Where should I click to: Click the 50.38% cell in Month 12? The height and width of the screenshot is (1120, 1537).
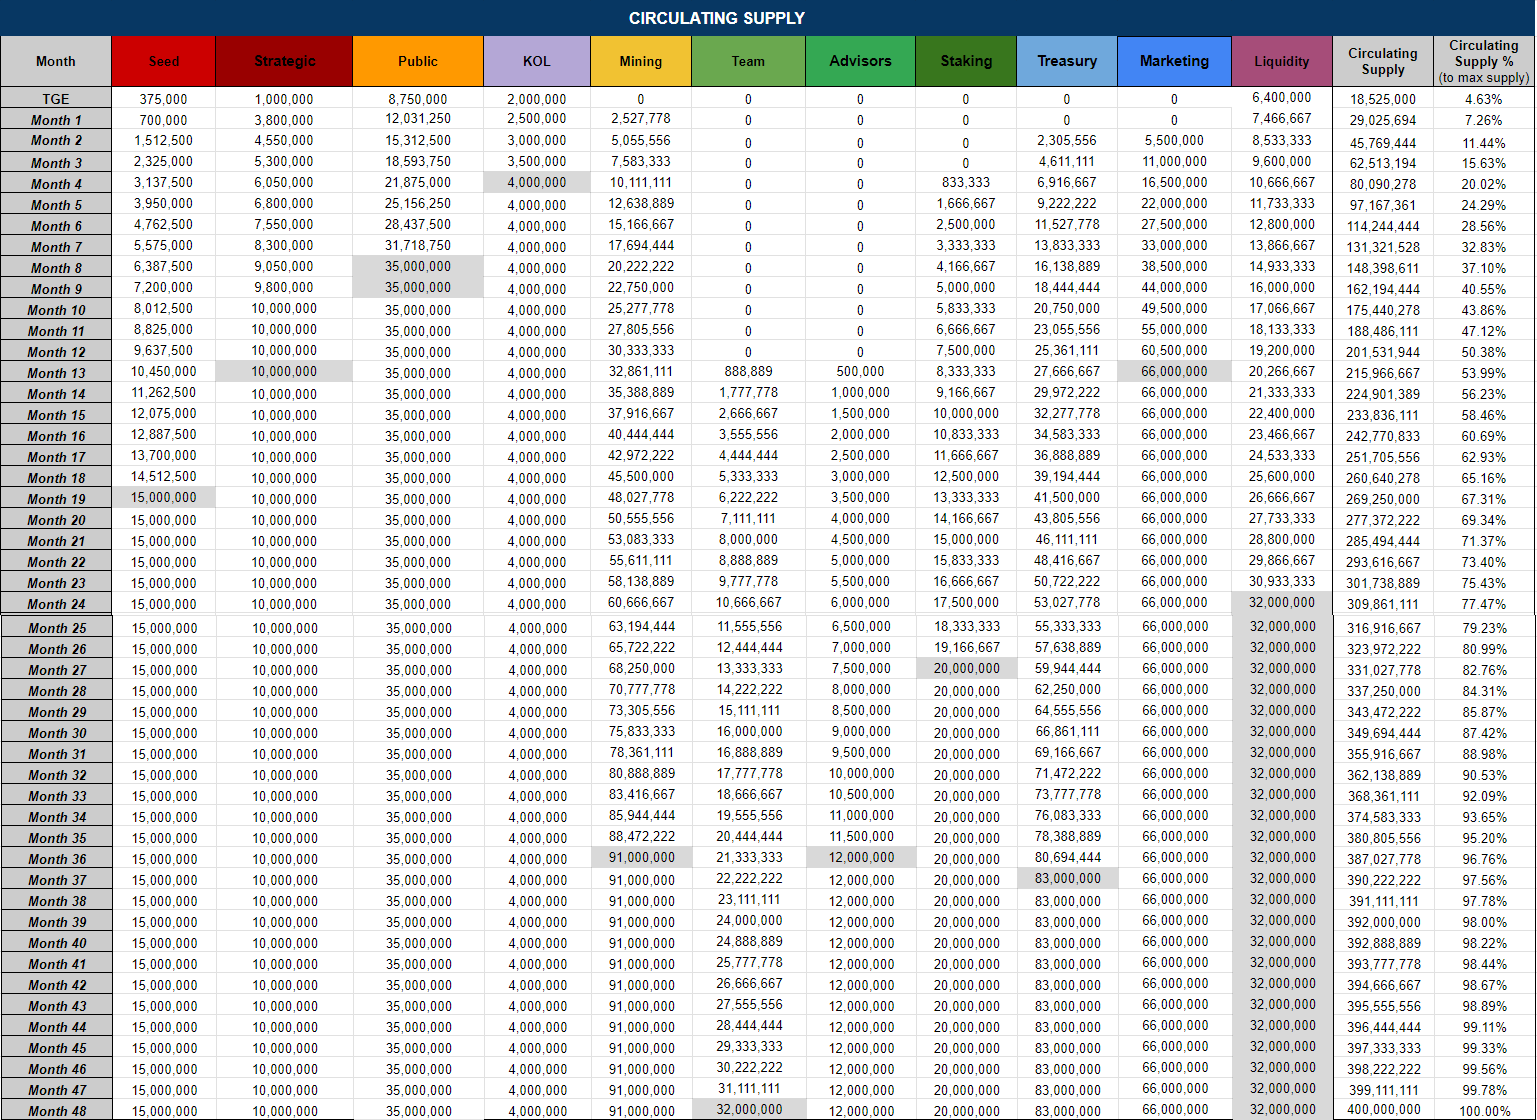coord(1484,352)
